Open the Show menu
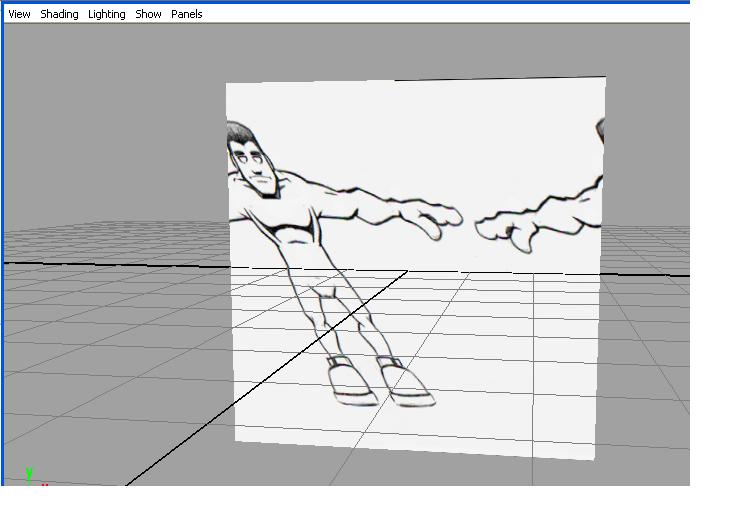Viewport: 740px width, 515px height. (148, 14)
